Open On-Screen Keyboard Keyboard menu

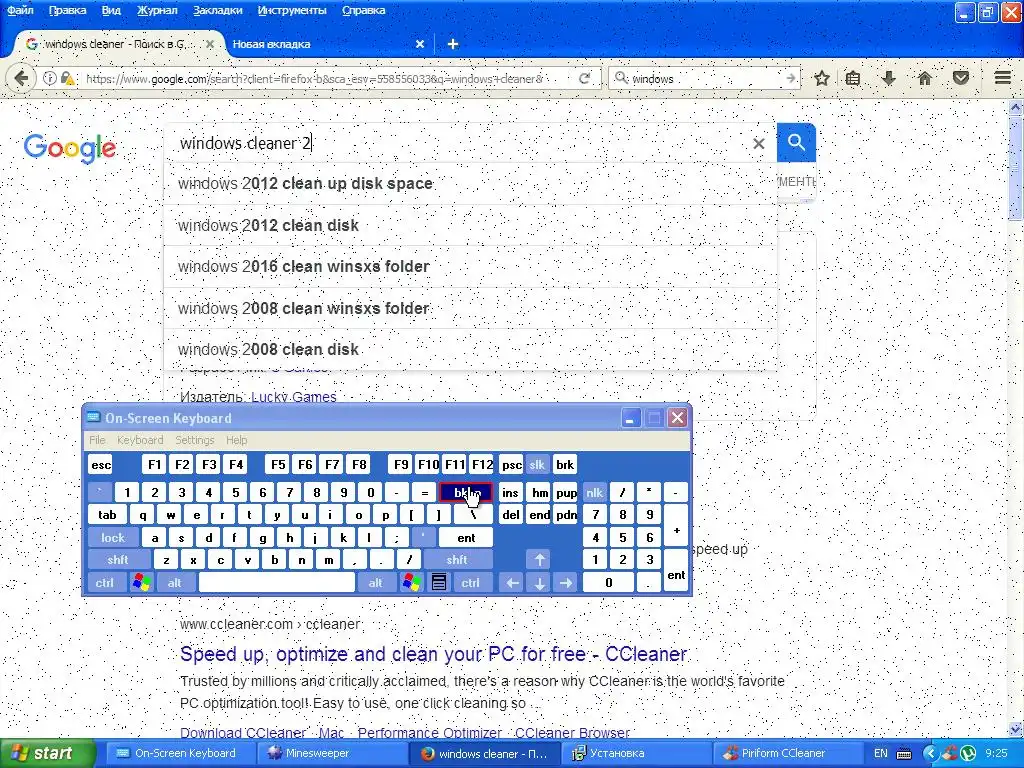140,440
